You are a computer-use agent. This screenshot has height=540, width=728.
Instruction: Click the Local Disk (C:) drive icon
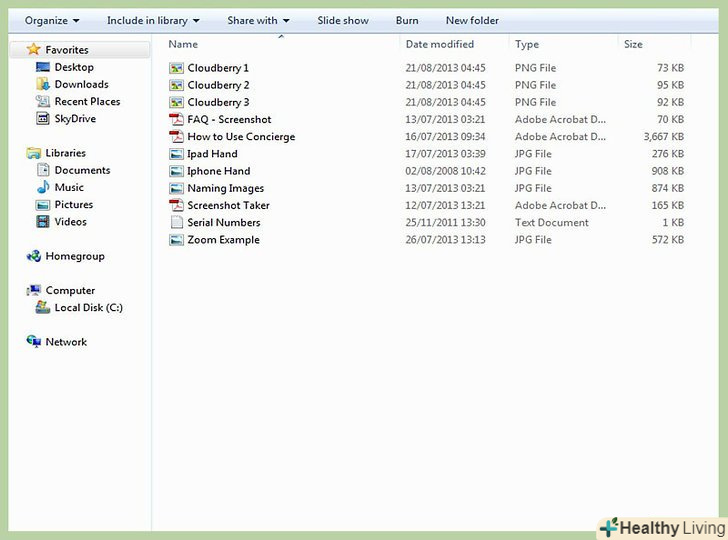point(43,307)
